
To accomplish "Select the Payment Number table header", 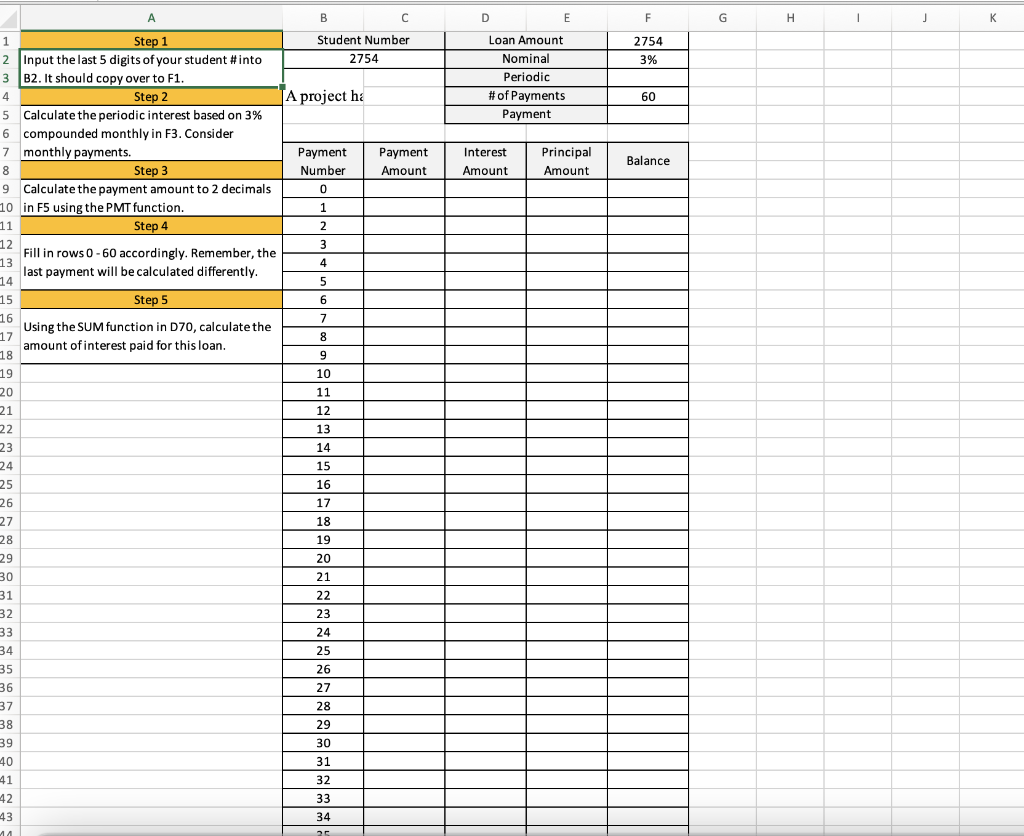I will click(323, 161).
